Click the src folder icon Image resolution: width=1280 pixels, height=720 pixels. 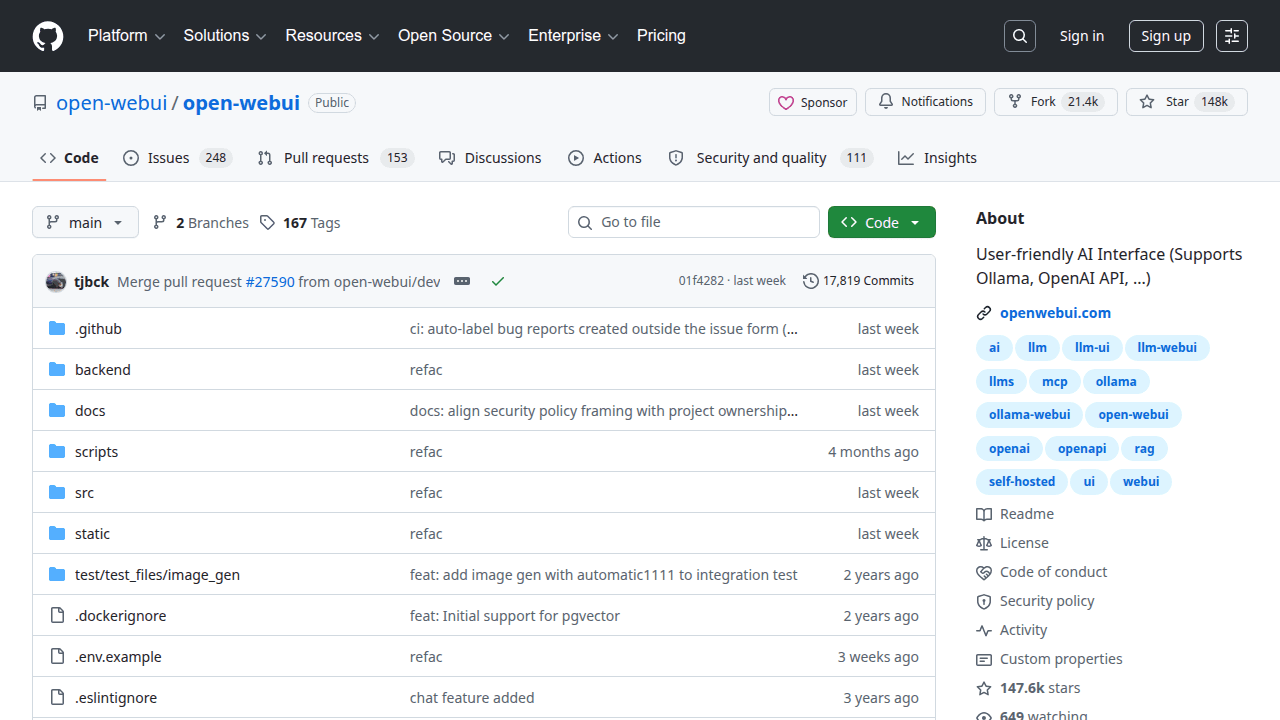pyautogui.click(x=57, y=492)
